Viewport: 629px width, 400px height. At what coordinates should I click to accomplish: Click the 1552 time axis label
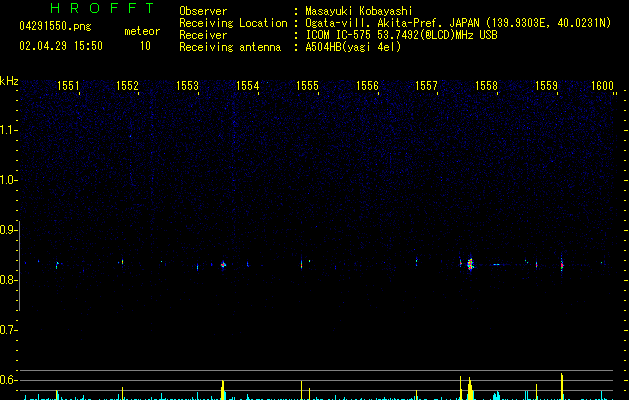(127, 86)
